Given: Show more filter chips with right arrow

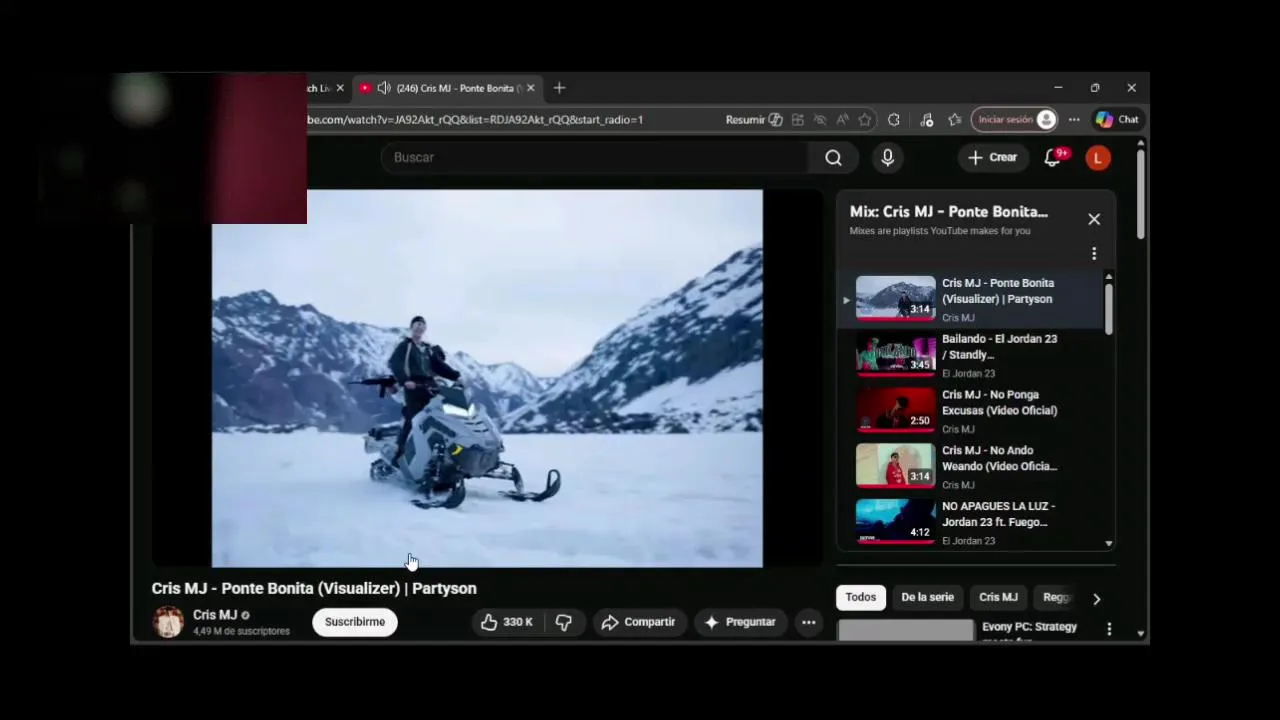Looking at the screenshot, I should [x=1097, y=598].
